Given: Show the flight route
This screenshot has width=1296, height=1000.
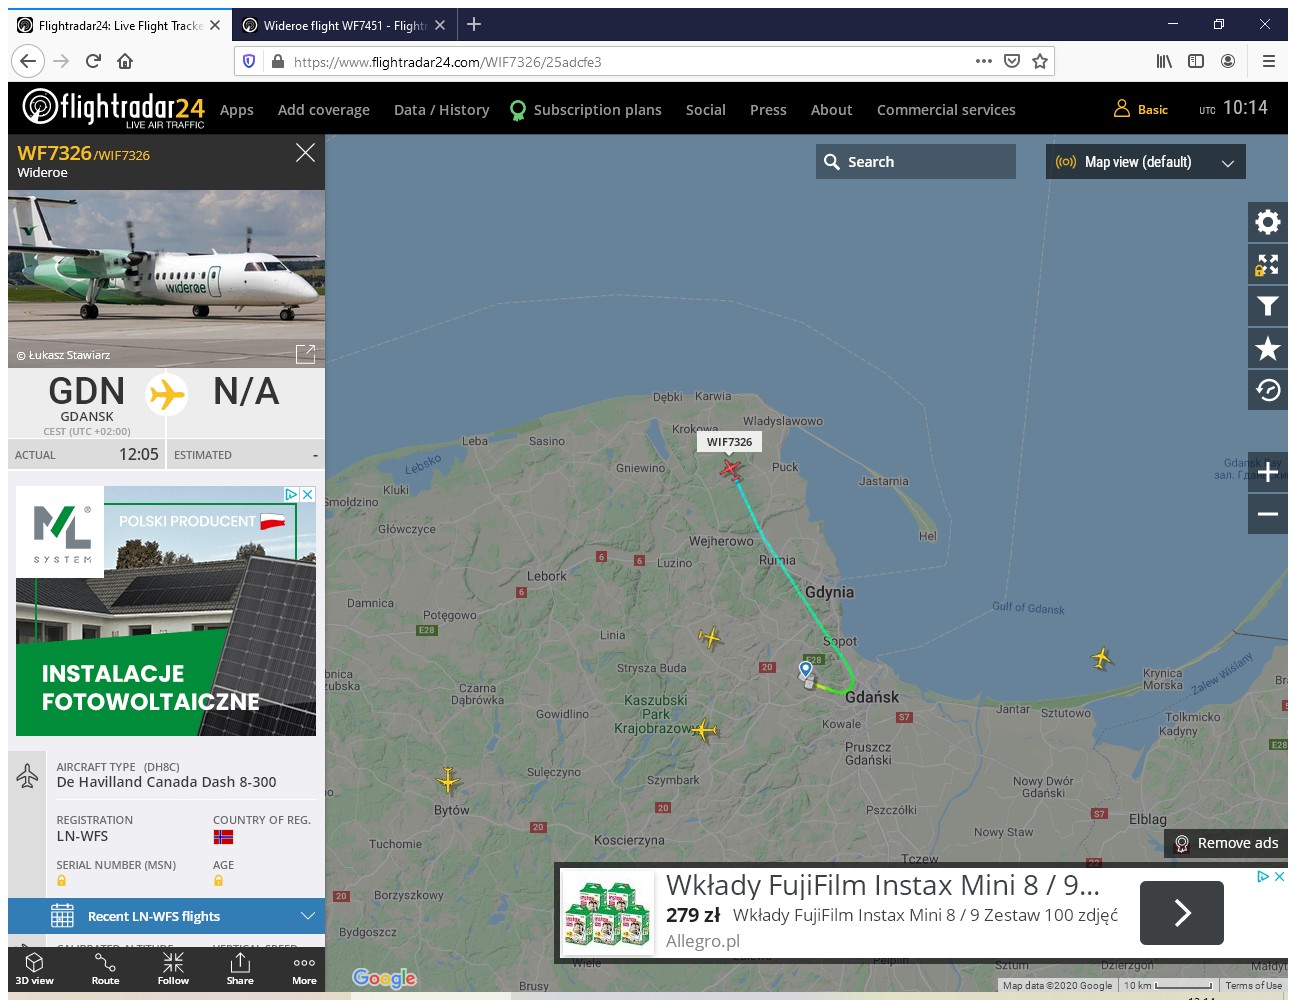Looking at the screenshot, I should pos(105,968).
